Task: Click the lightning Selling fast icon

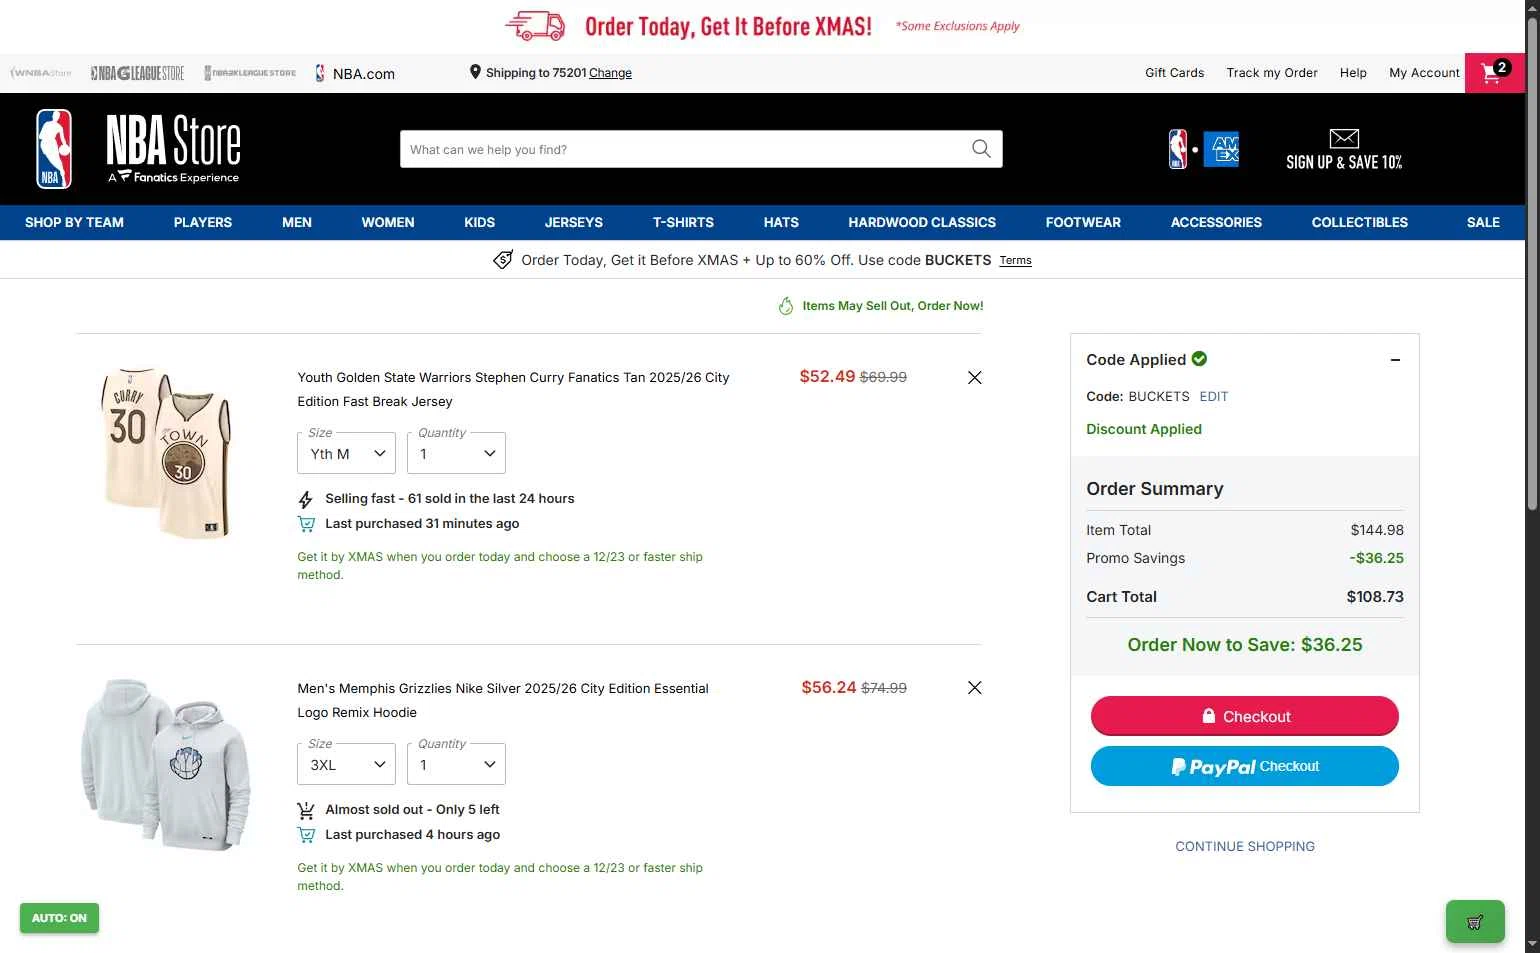Action: (306, 499)
